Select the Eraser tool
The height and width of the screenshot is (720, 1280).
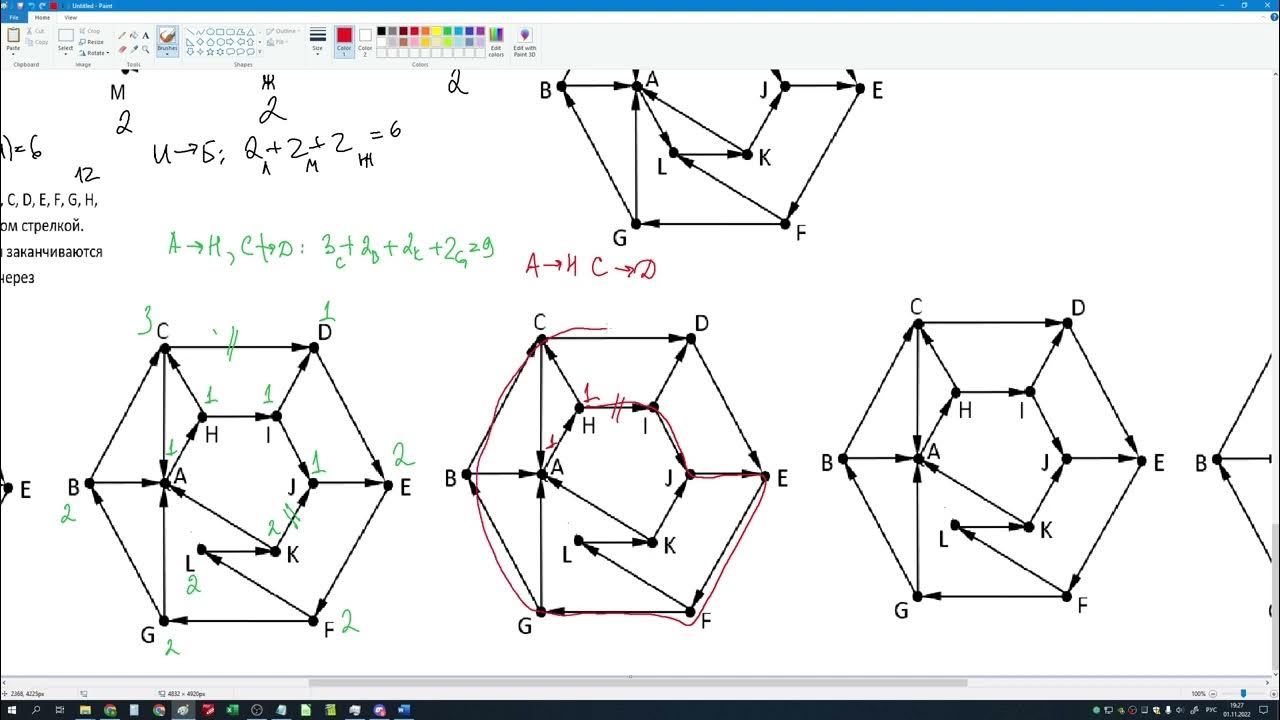click(x=122, y=49)
